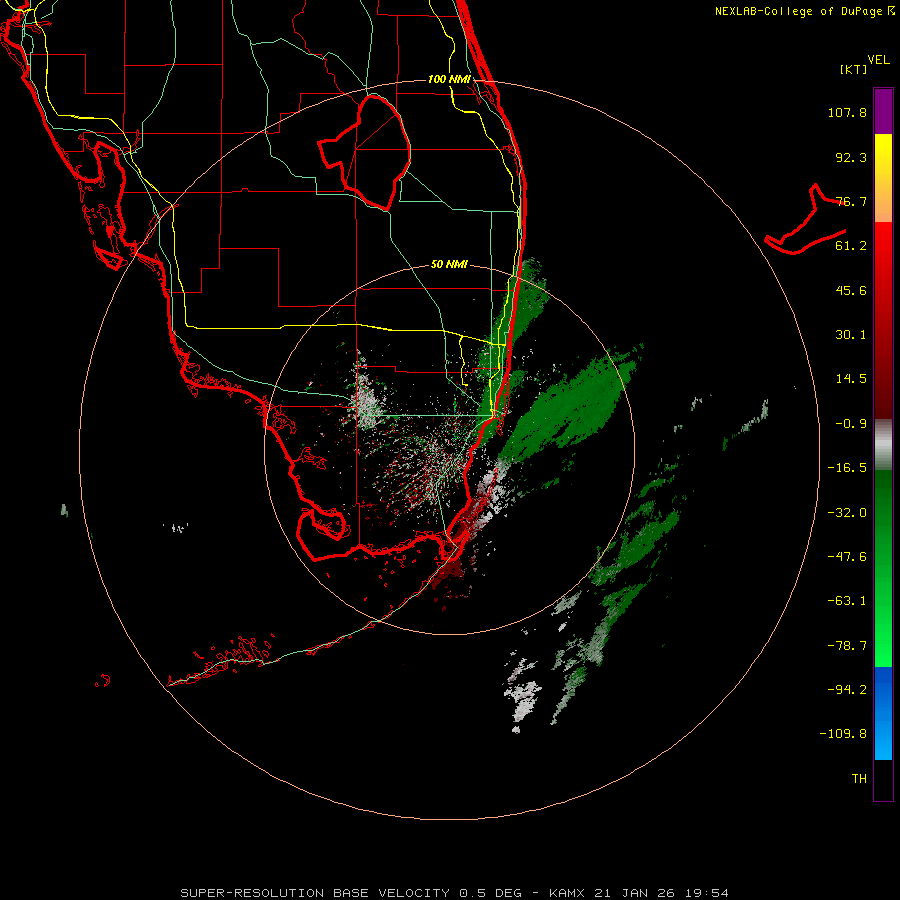The image size is (900, 900).
Task: Select the 14.5 legend value
Action: [851, 379]
